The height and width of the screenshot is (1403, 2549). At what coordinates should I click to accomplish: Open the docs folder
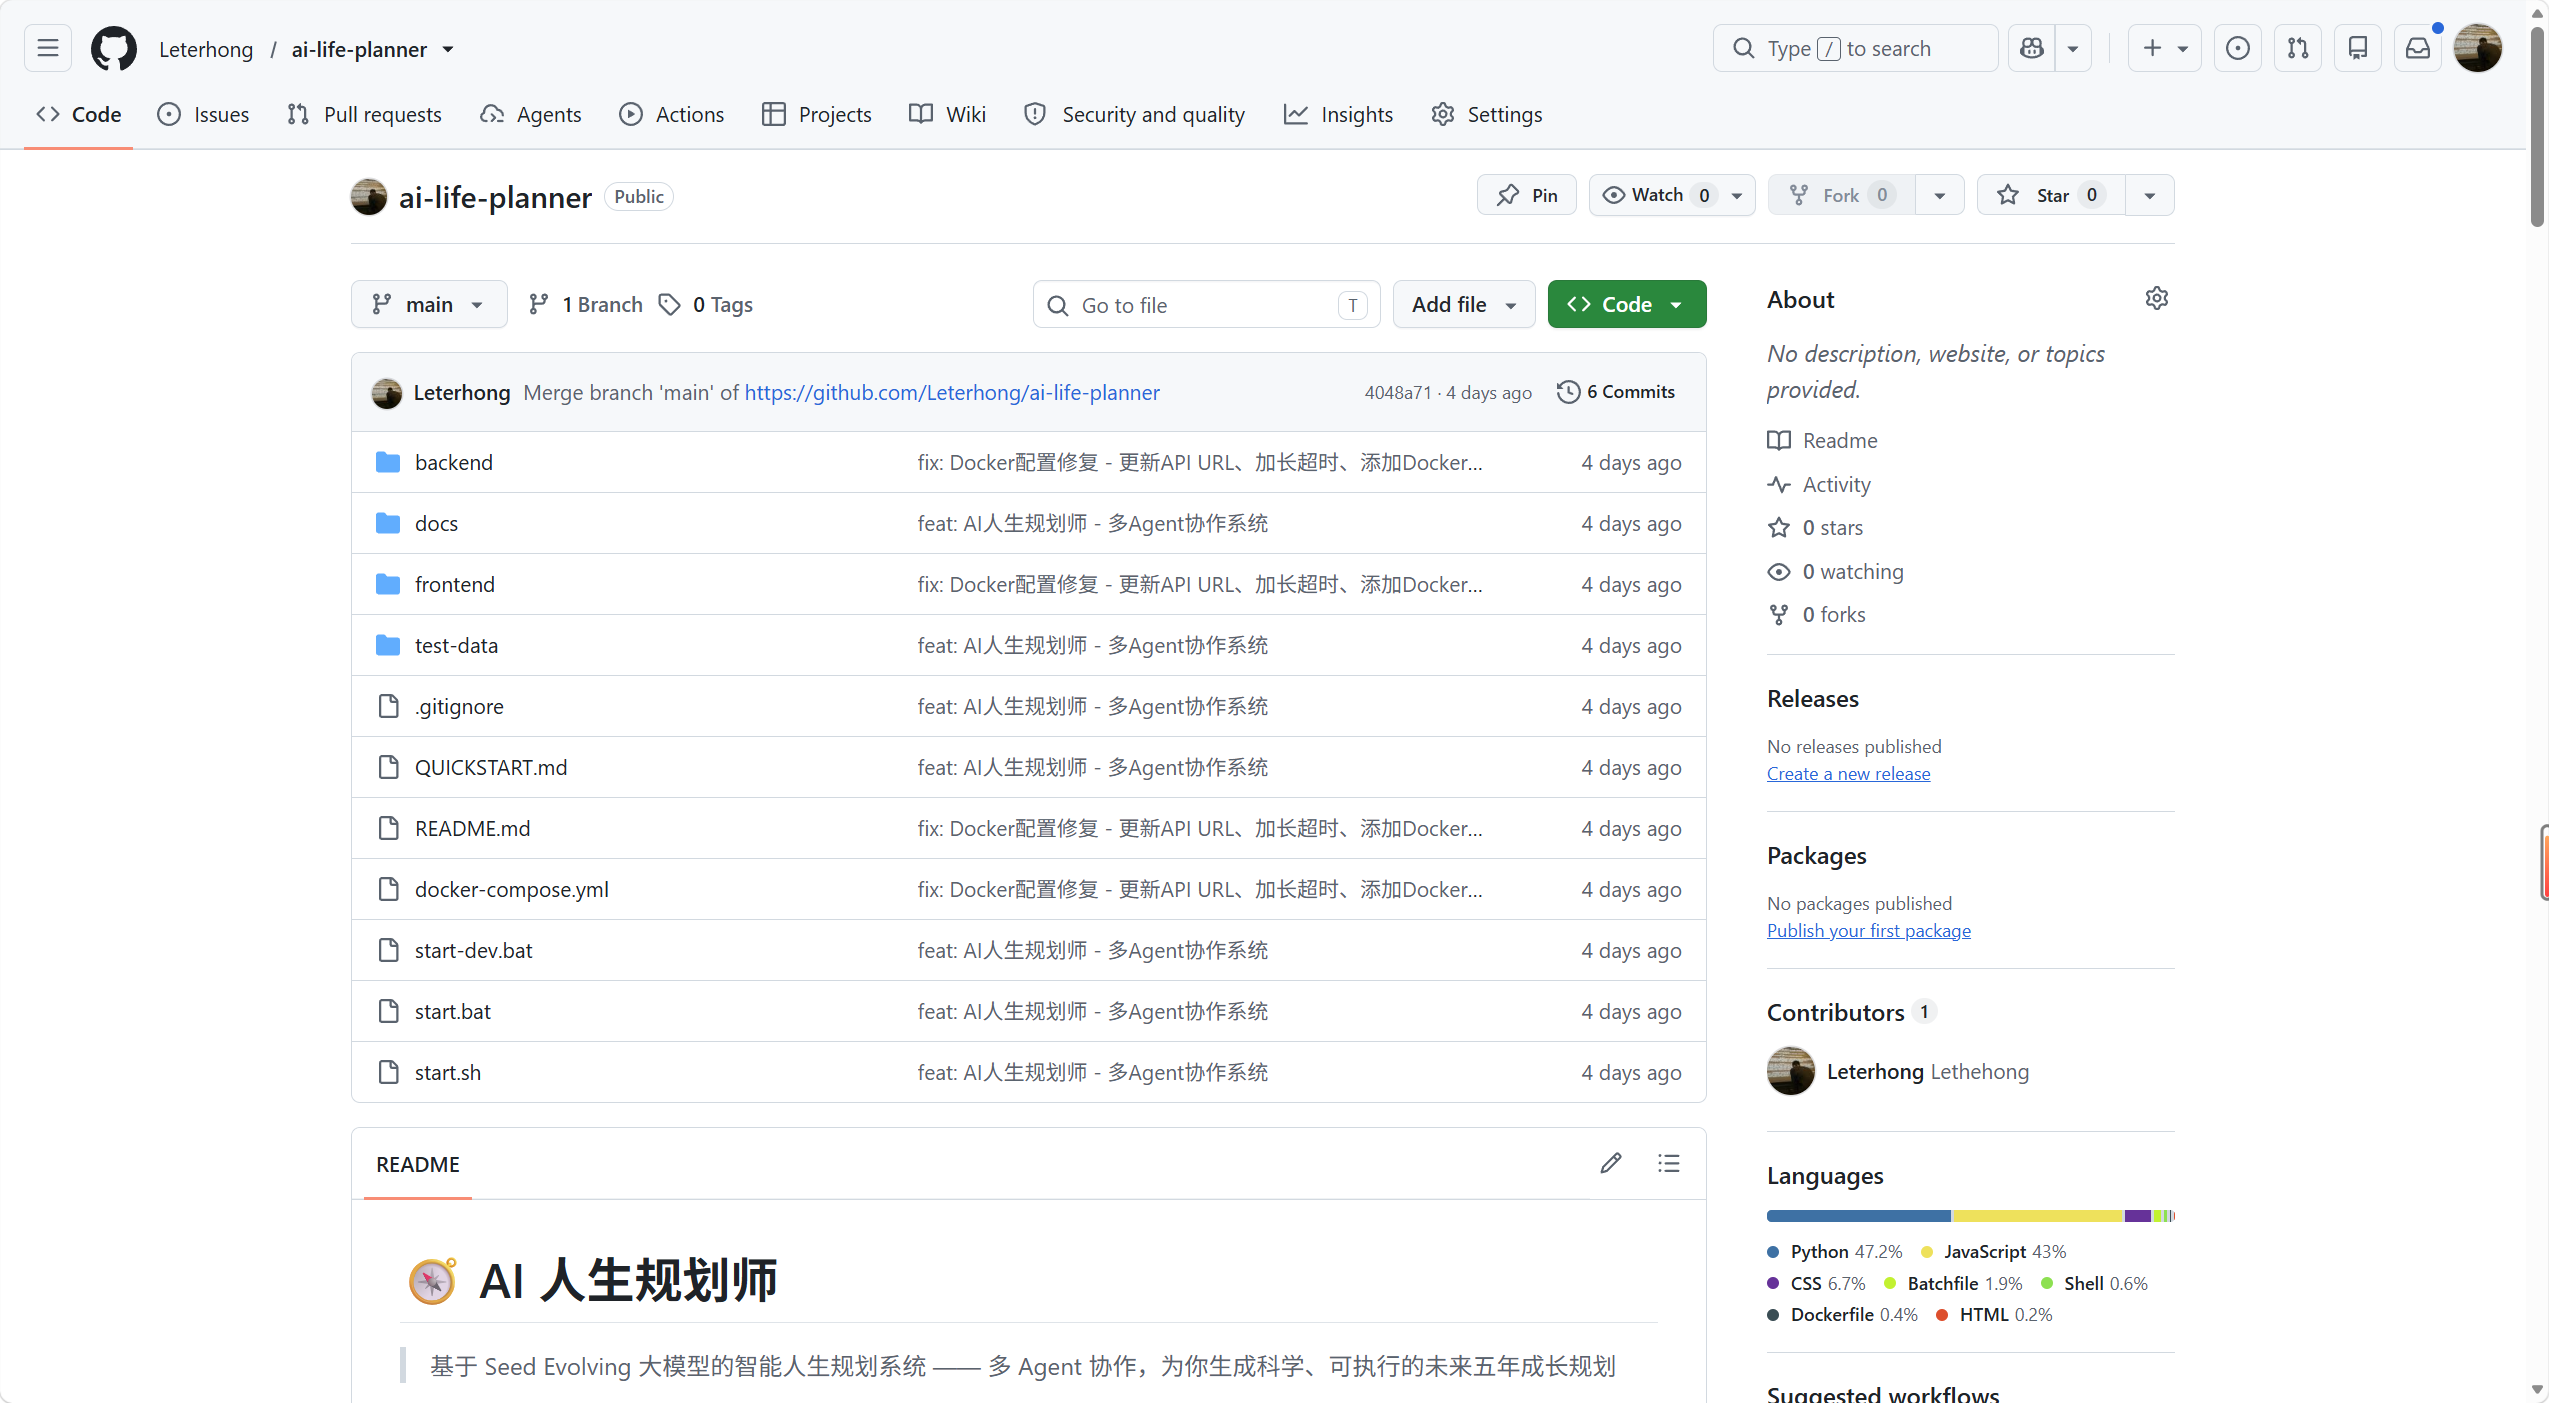tap(437, 523)
